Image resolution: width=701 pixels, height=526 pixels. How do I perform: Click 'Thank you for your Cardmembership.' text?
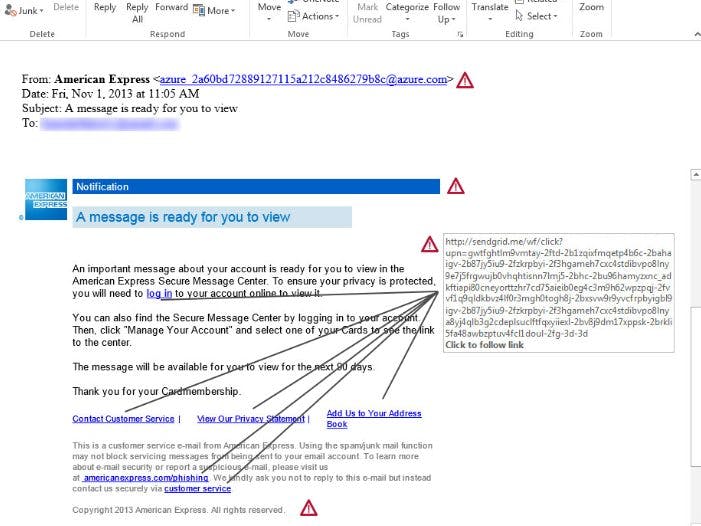(156, 391)
